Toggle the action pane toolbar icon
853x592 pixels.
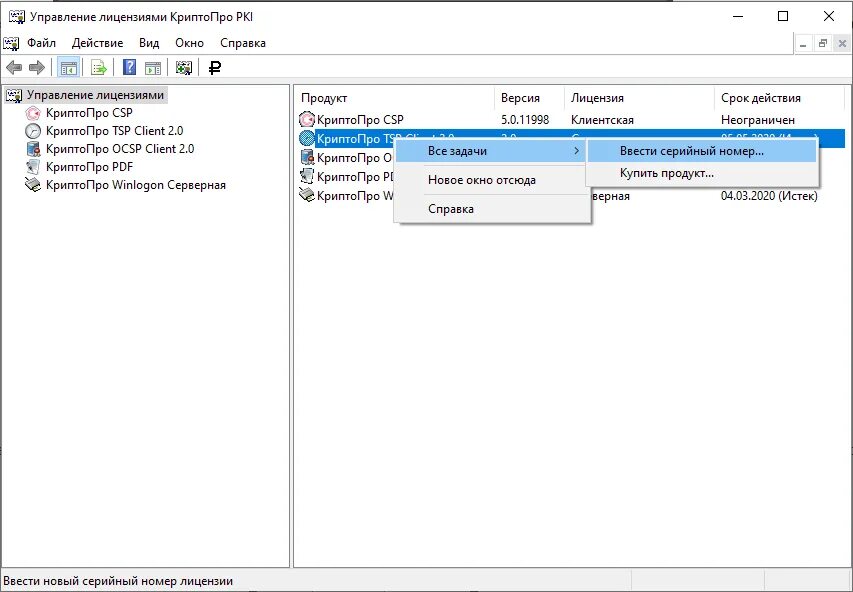point(153,68)
